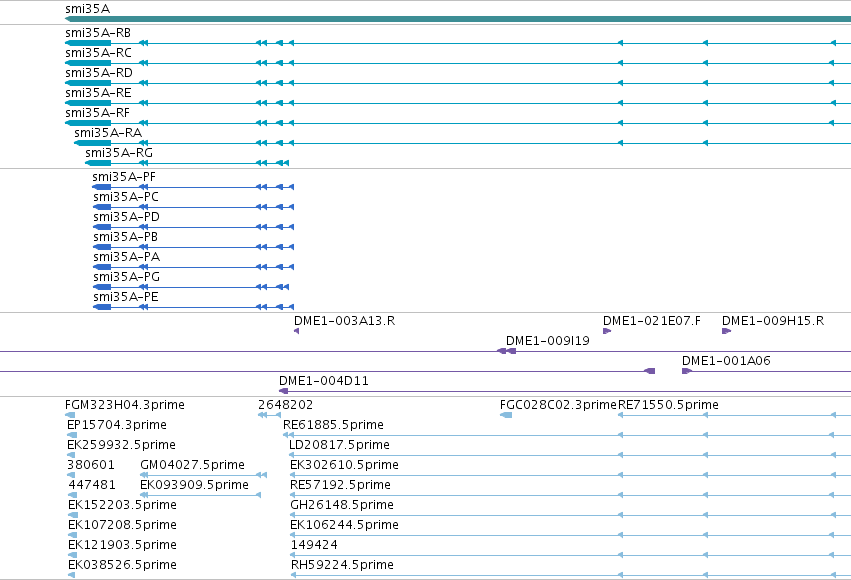Image resolution: width=851 pixels, height=580 pixels.
Task: Select the DME1-004D11 feature label
Action: (324, 381)
